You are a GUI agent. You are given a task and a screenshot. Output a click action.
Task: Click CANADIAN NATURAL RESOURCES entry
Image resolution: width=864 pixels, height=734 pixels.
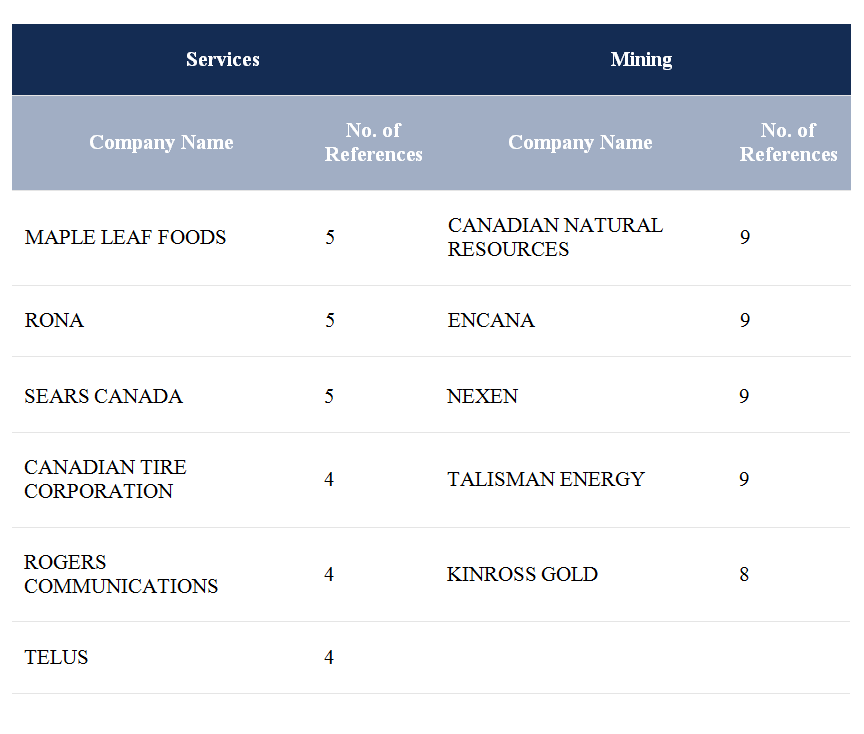(554, 238)
